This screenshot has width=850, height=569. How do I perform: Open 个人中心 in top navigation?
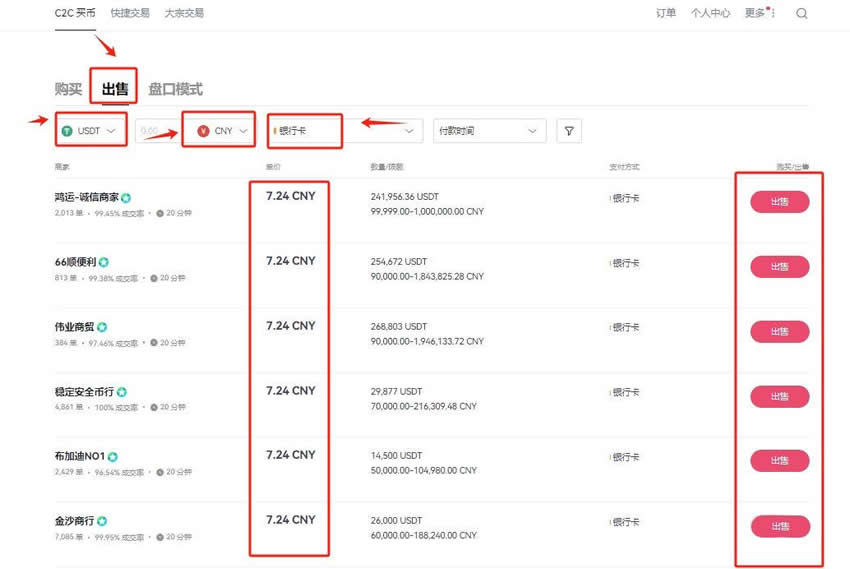[x=711, y=13]
